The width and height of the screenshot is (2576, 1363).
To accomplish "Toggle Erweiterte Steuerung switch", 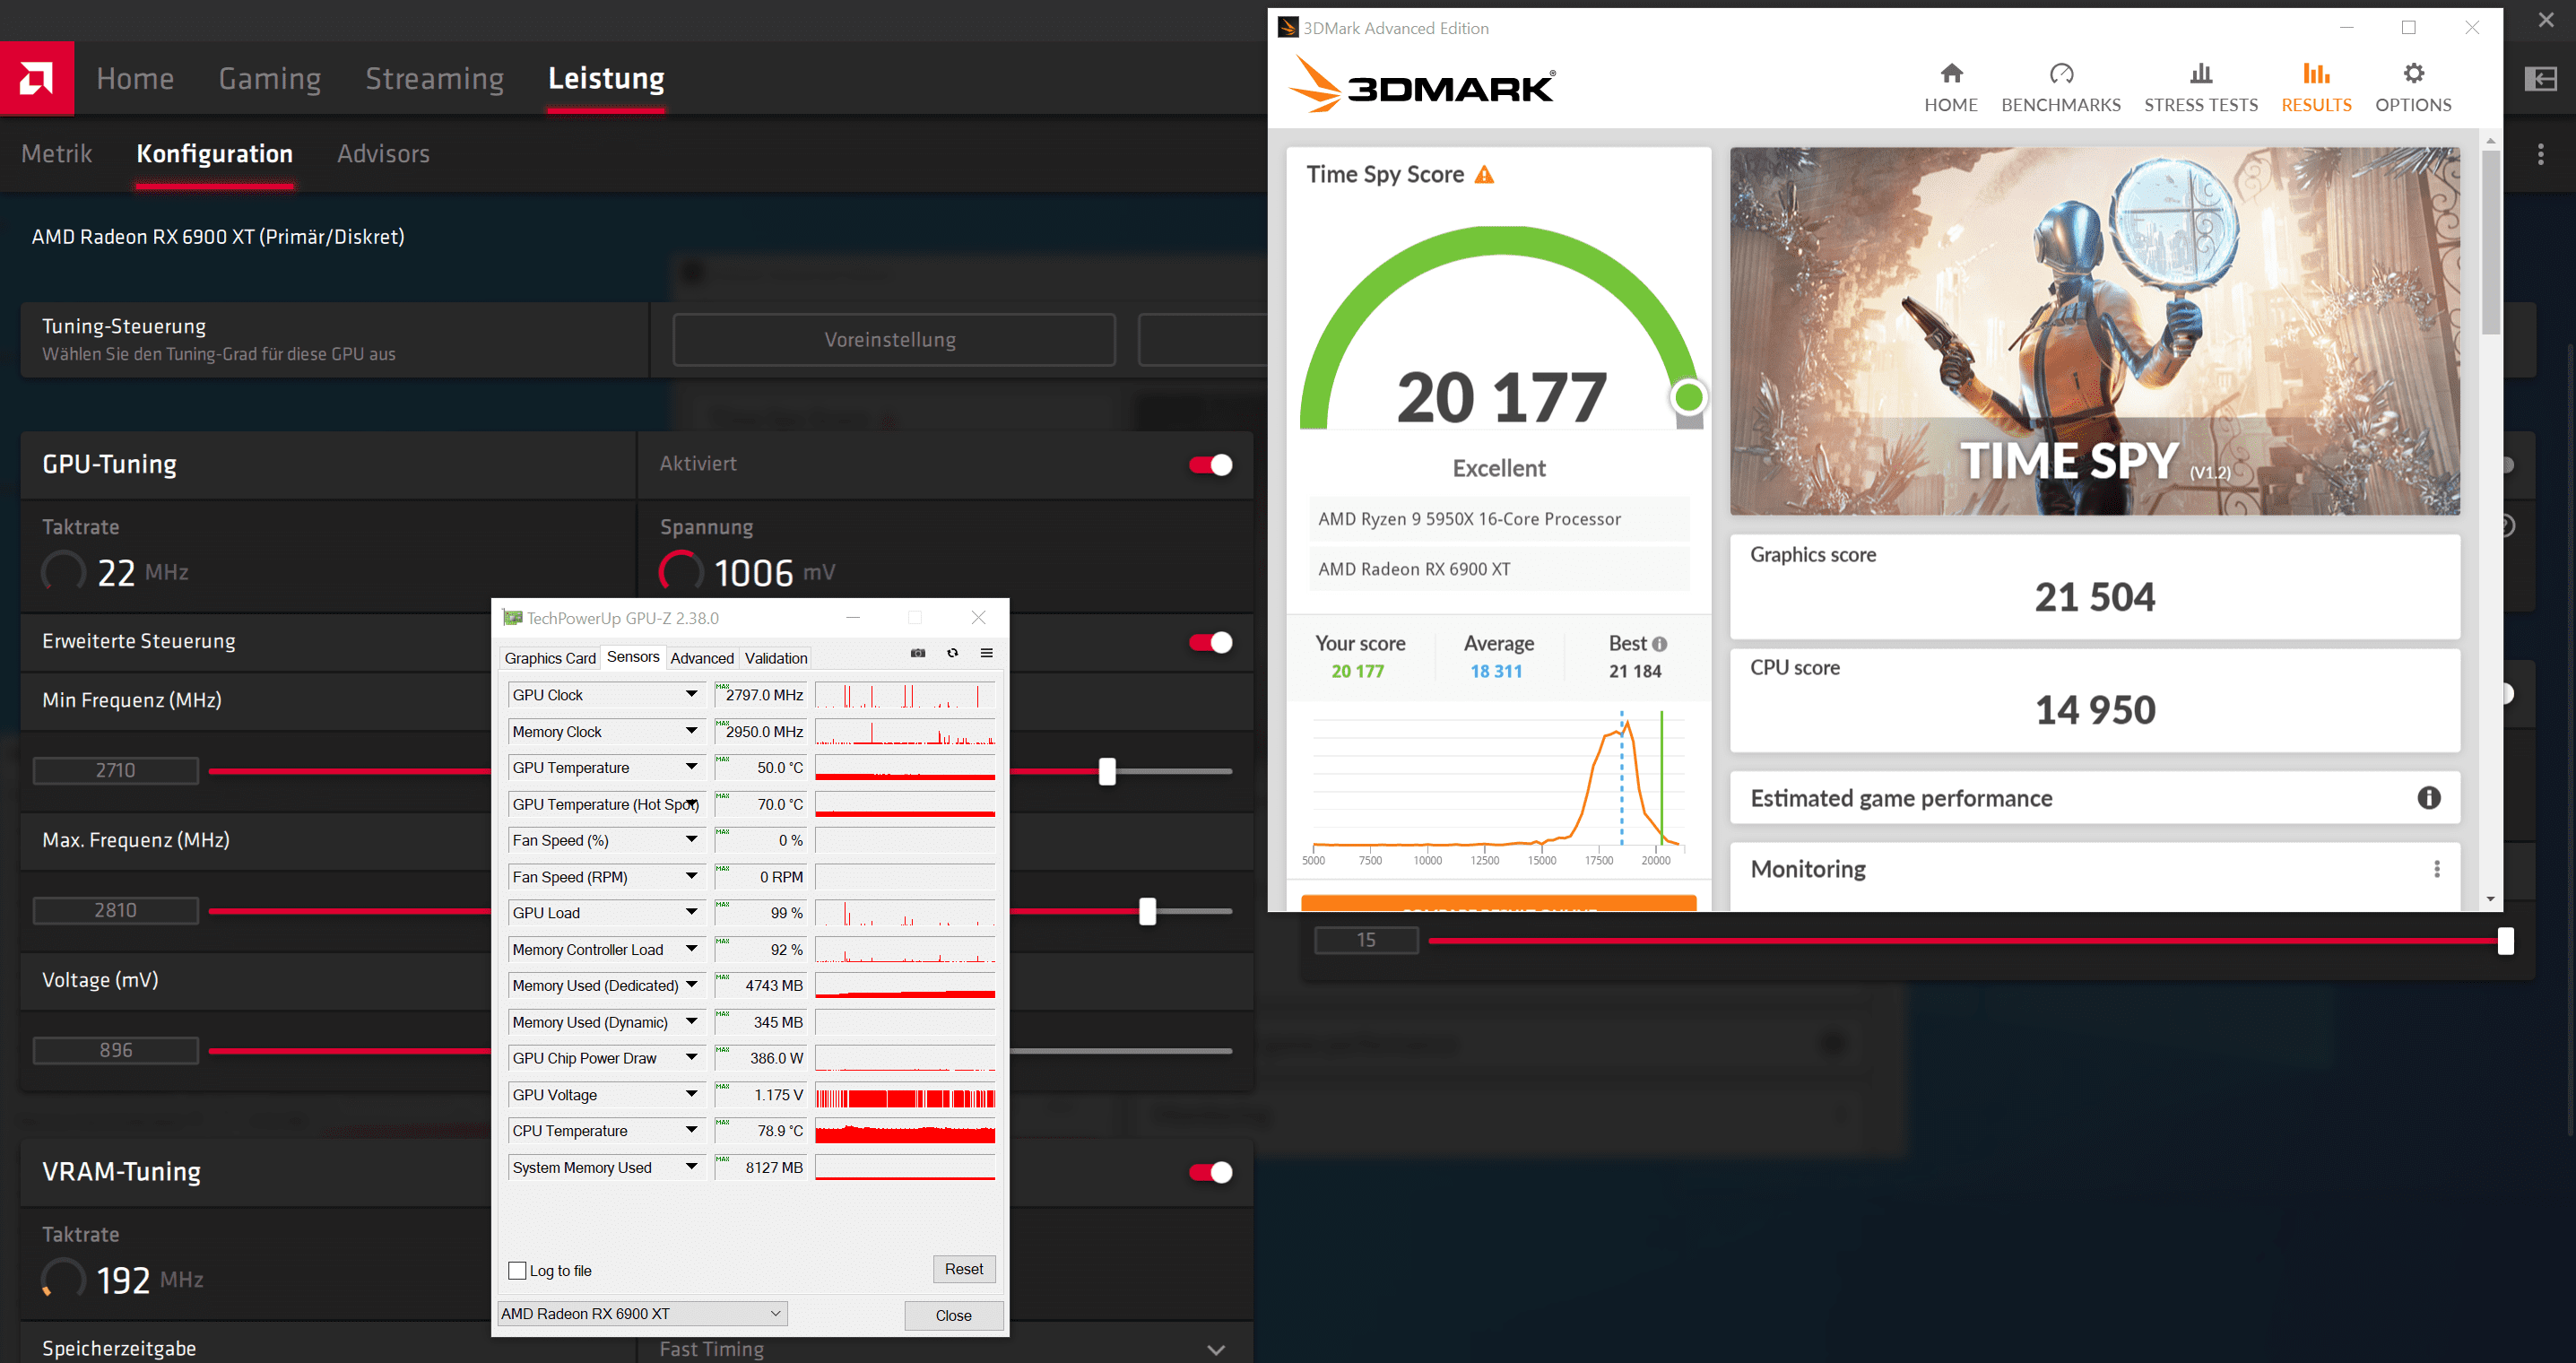I will (x=1210, y=642).
